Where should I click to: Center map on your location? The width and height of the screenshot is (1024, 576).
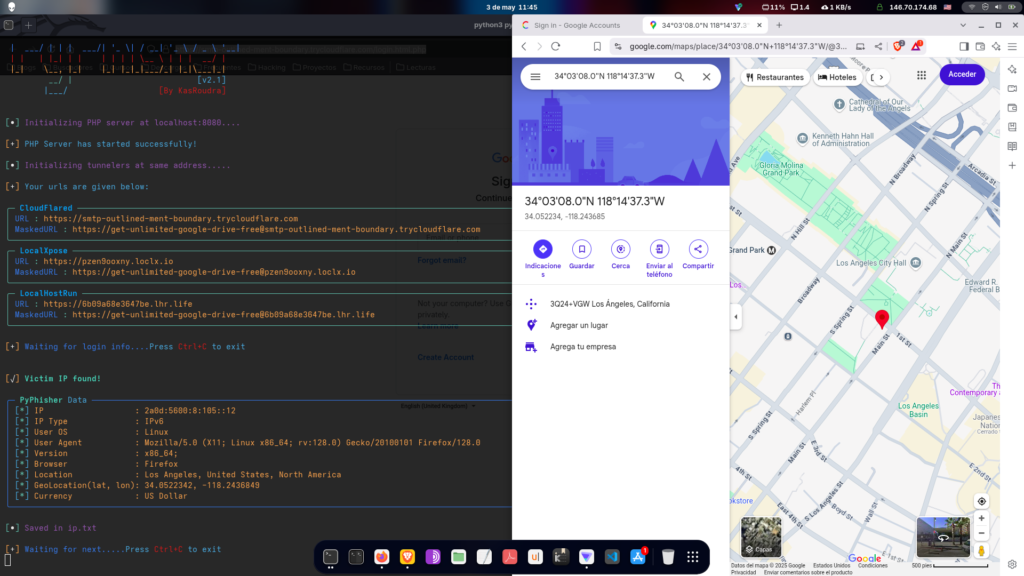point(981,502)
